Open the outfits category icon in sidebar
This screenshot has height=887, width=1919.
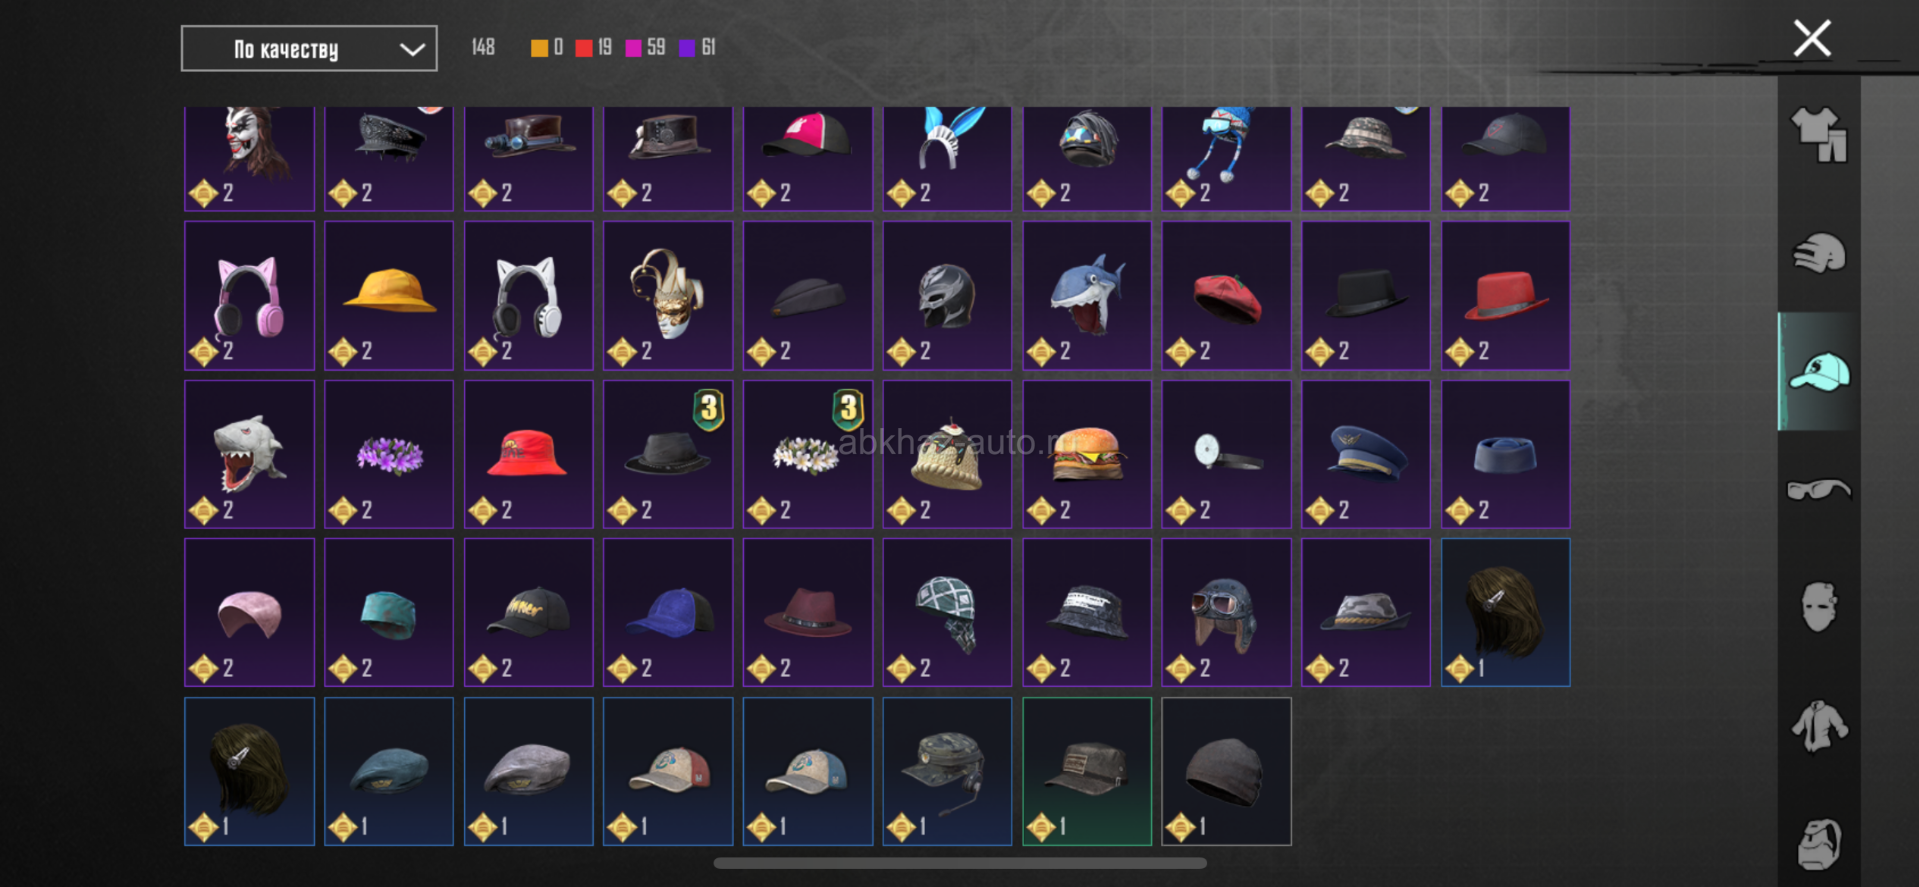pyautogui.click(x=1819, y=134)
